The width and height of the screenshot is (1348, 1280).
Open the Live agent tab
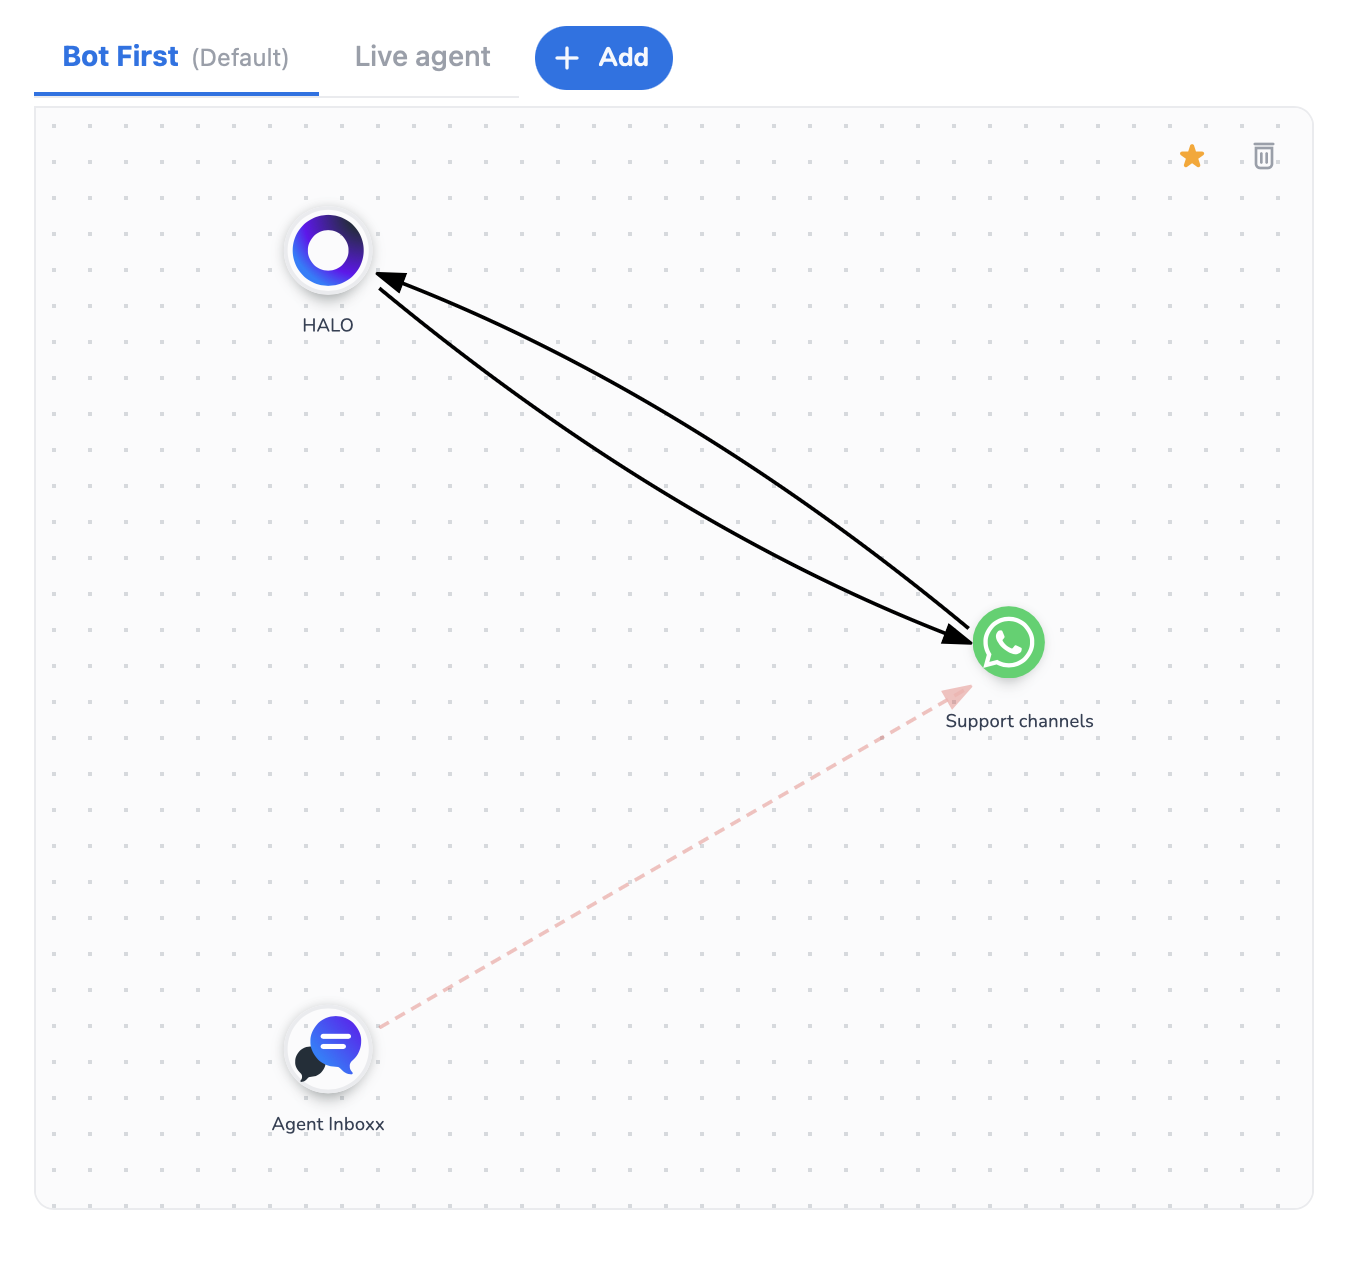coord(422,57)
